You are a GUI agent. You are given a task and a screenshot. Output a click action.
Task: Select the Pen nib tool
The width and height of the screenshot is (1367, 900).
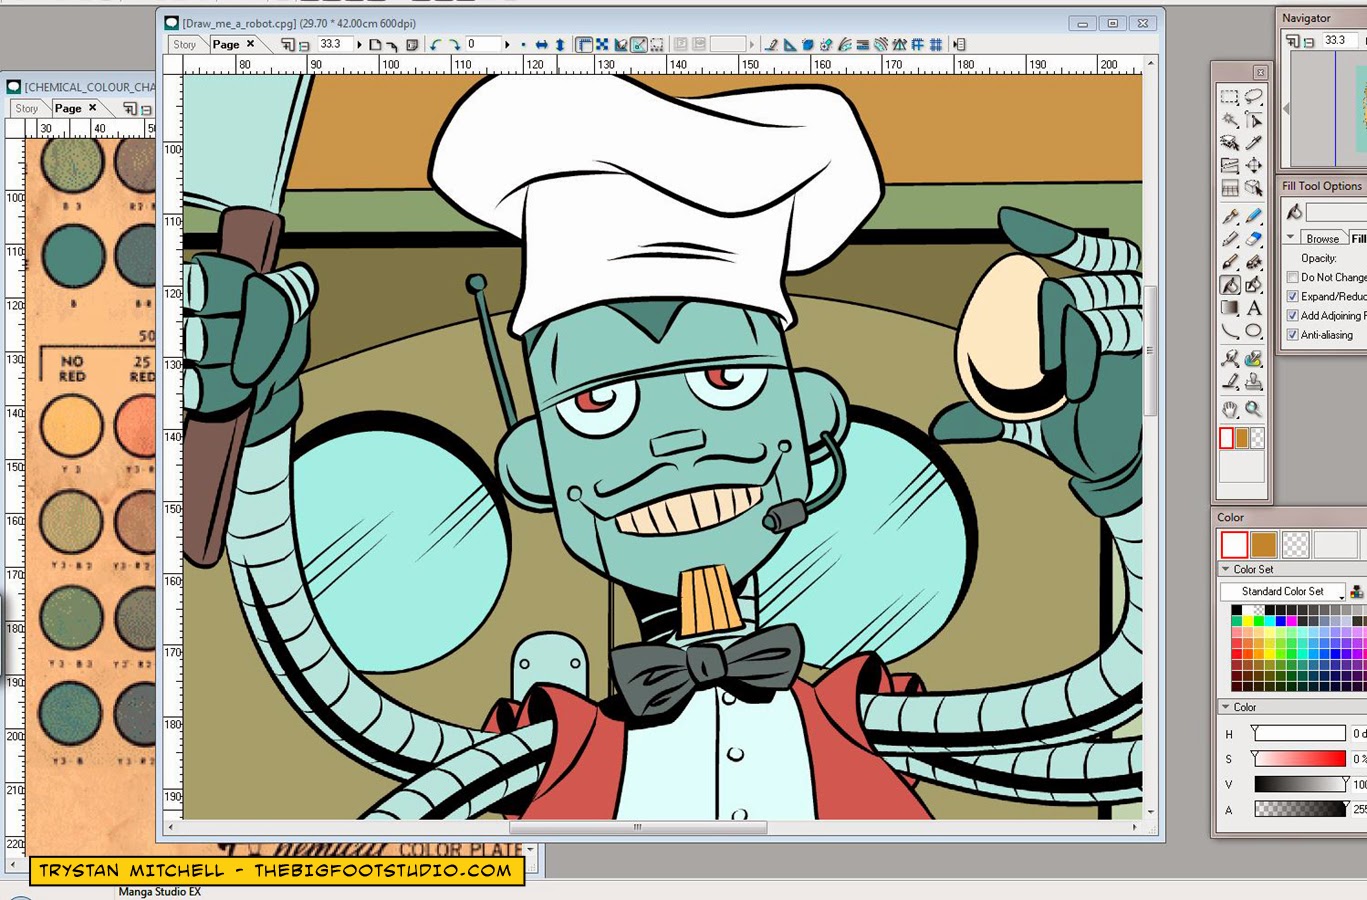tap(1230, 216)
